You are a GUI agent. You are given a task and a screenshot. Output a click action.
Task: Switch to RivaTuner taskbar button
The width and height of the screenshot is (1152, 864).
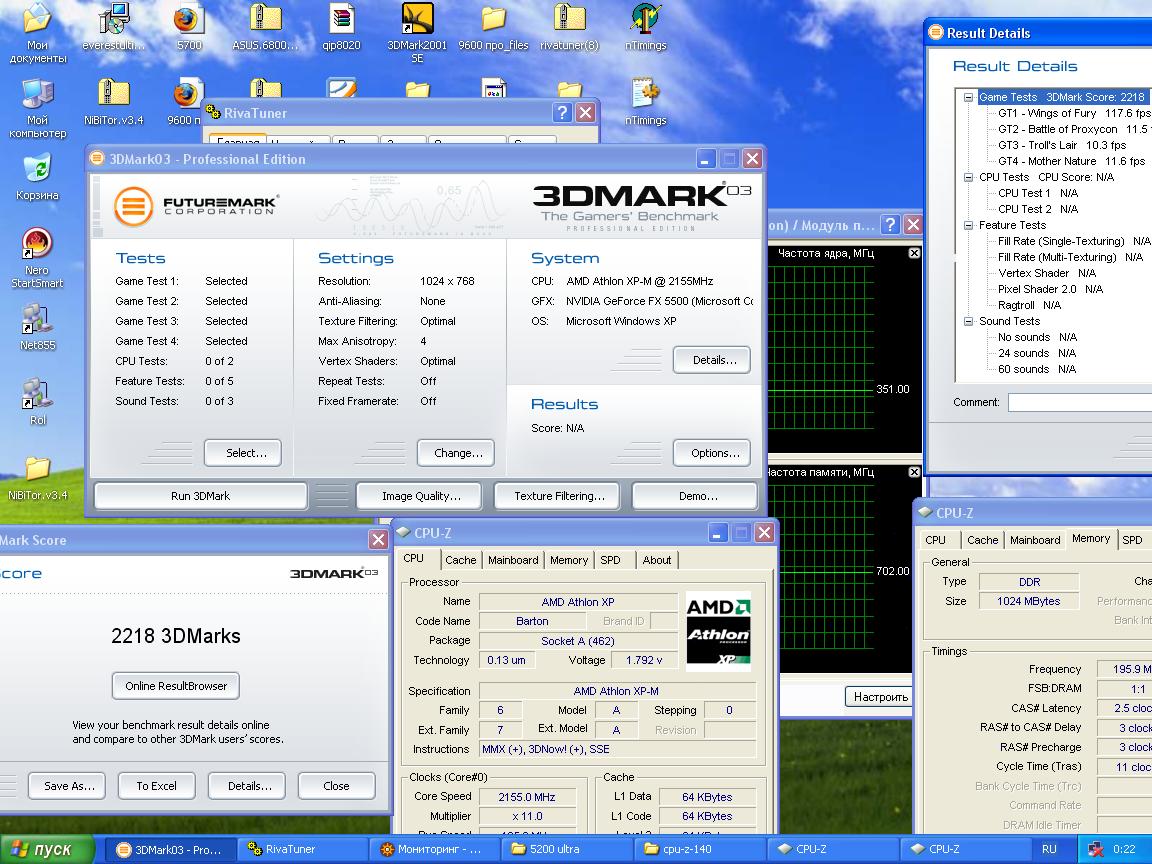[302, 849]
